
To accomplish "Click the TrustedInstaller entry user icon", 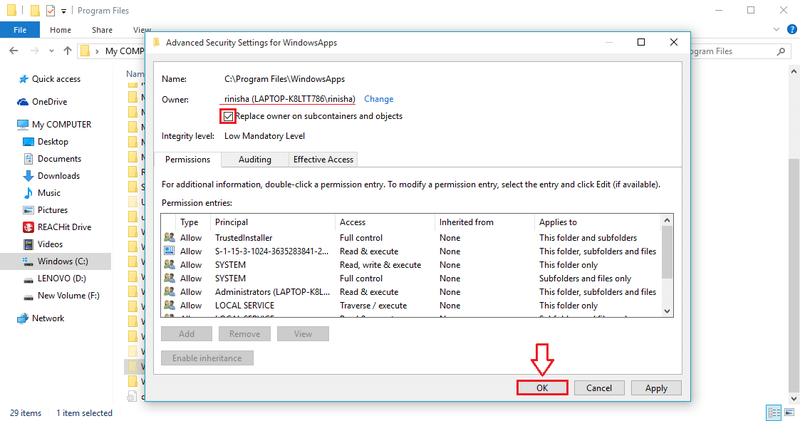I will point(169,238).
